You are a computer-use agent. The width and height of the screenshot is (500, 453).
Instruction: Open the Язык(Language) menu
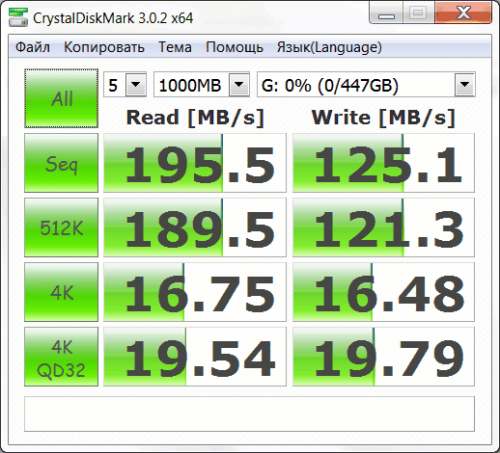pyautogui.click(x=329, y=47)
